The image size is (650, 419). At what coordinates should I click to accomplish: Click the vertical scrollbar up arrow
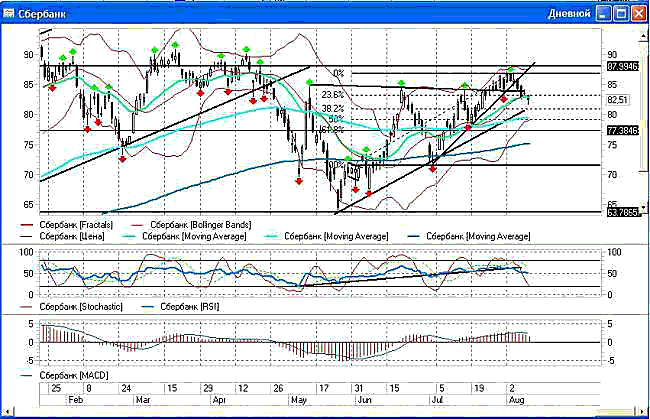(643, 36)
